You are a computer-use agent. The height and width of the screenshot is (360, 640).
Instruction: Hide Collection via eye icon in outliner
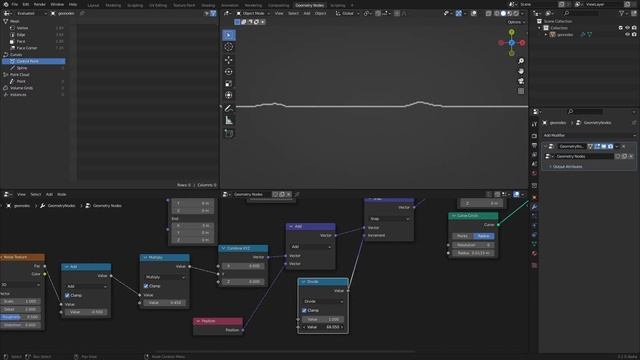(x=627, y=28)
